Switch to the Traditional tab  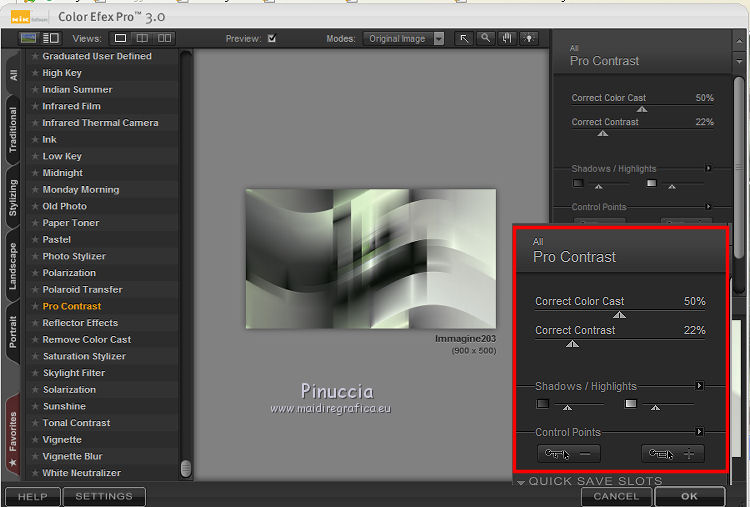13,130
